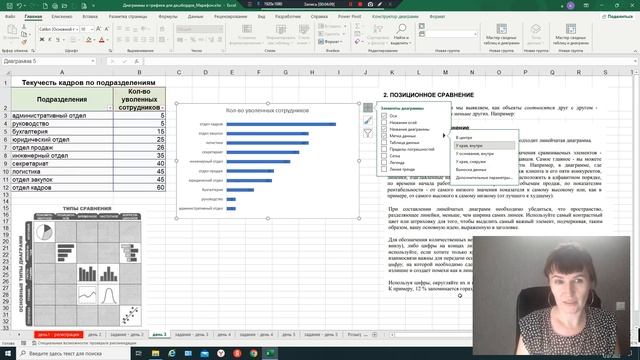Image resolution: width=640 pixels, height=360 pixels.
Task: Click the font color red A swatch
Action: click(102, 40)
